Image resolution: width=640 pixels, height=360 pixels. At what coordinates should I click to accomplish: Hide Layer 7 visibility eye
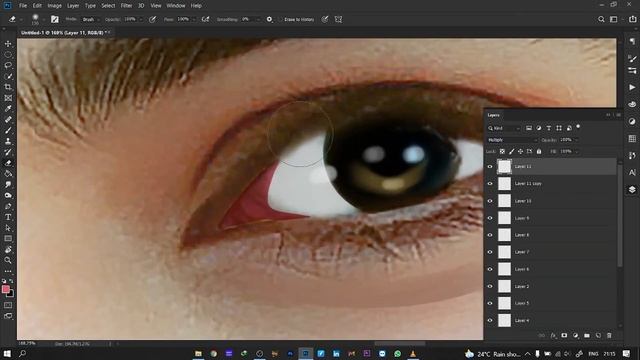(490, 252)
